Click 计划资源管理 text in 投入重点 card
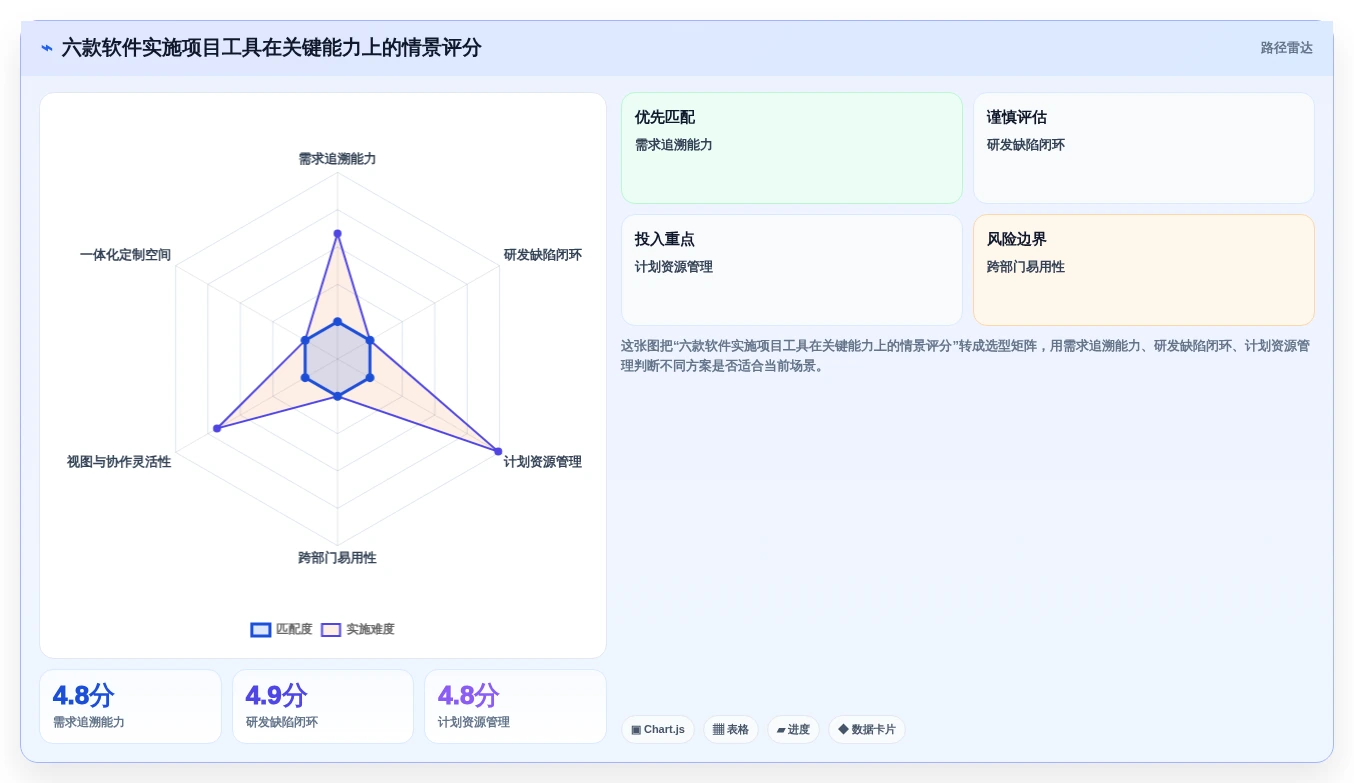 [x=674, y=267]
